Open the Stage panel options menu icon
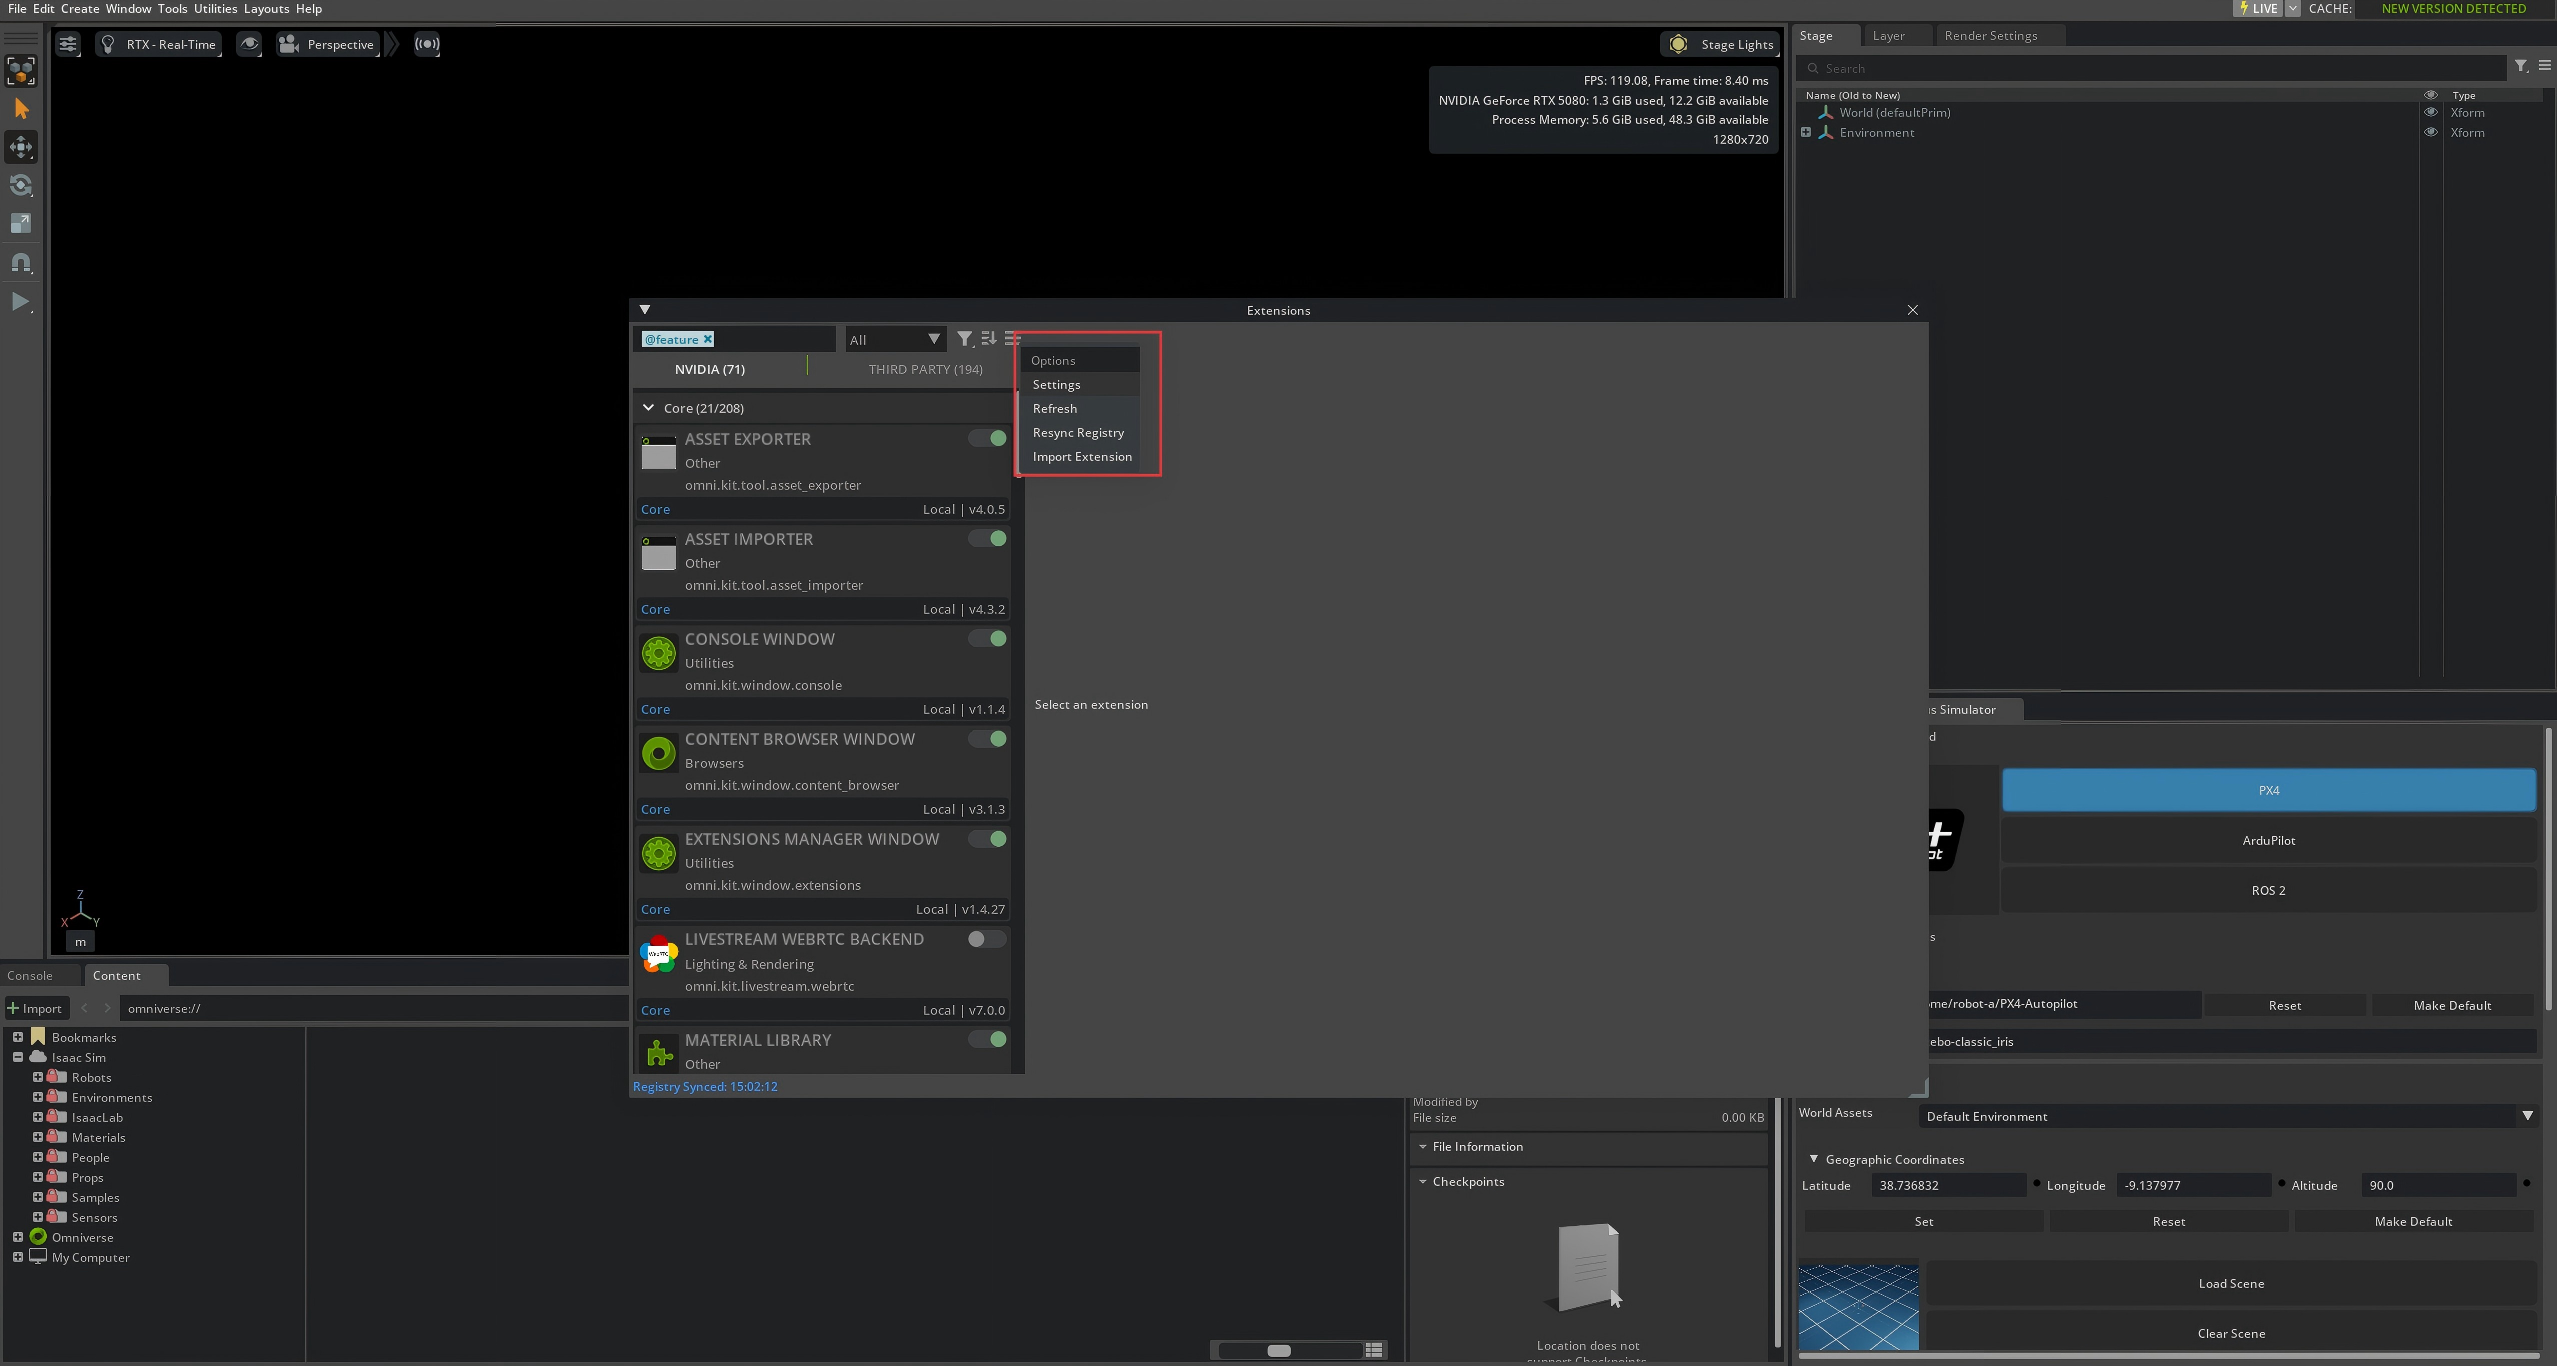 (x=2545, y=66)
